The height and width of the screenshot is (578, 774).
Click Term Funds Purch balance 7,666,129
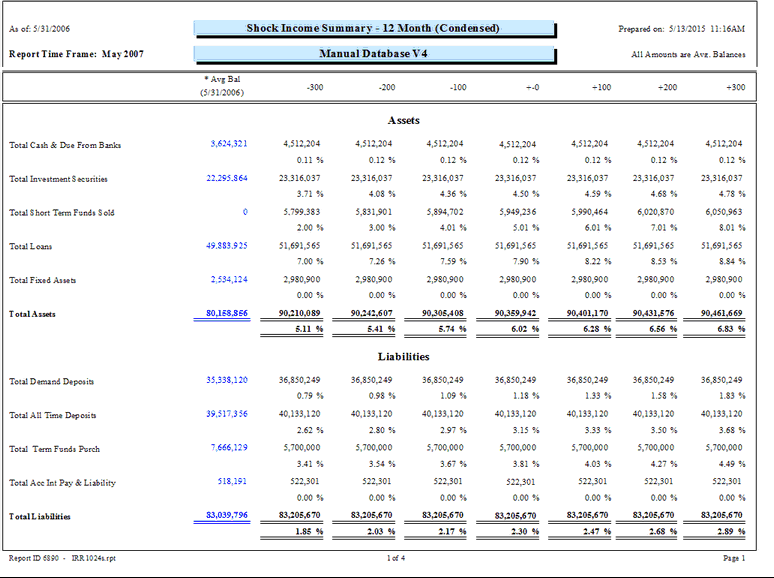tap(228, 449)
